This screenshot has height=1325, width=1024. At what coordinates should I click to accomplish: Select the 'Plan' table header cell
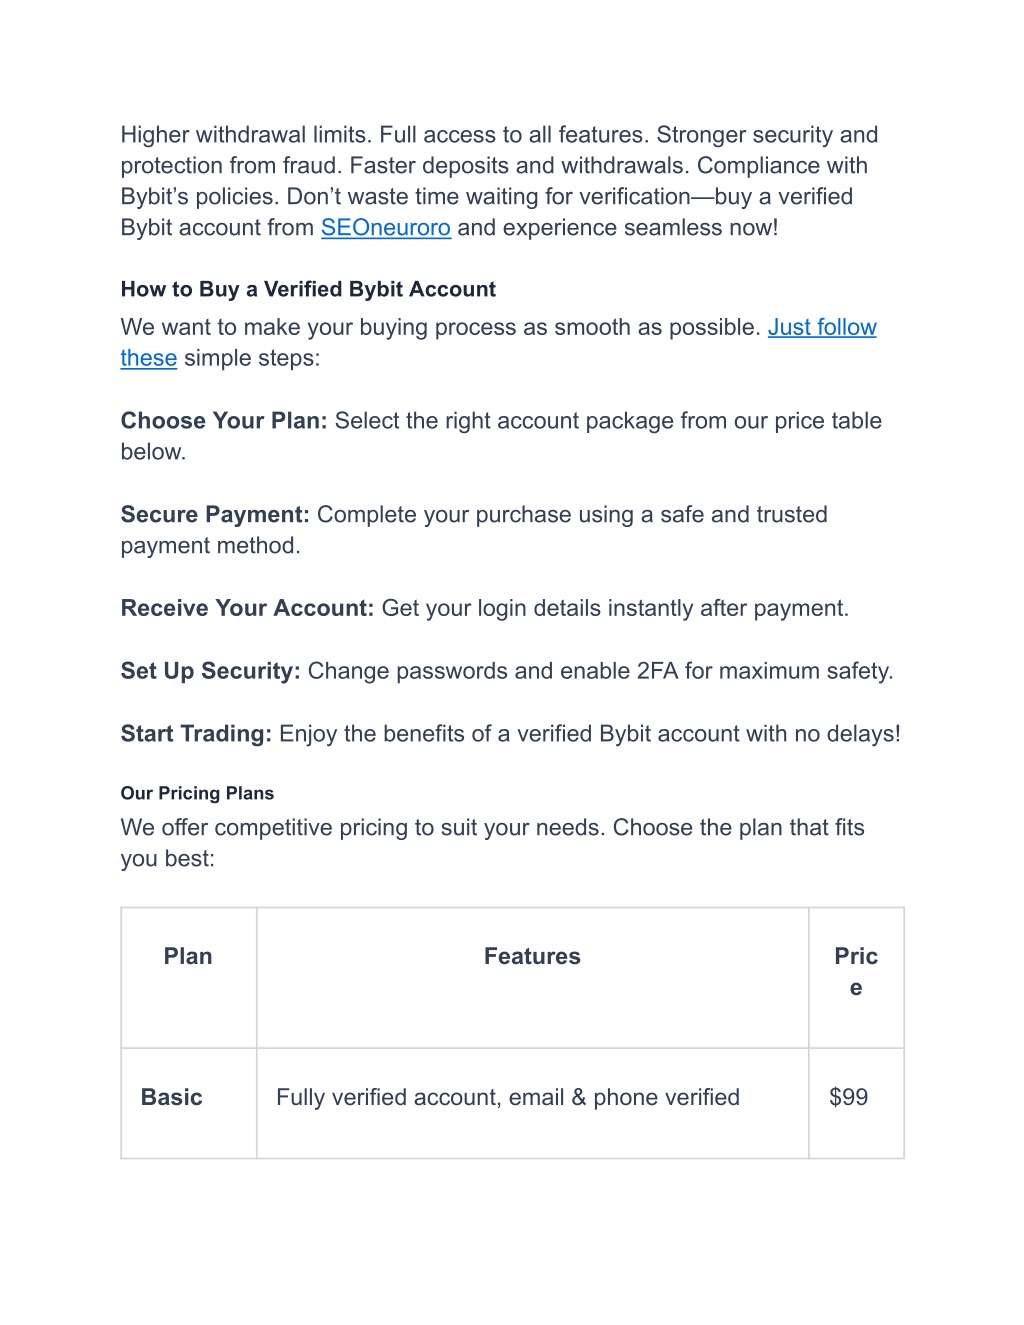pyautogui.click(x=189, y=978)
